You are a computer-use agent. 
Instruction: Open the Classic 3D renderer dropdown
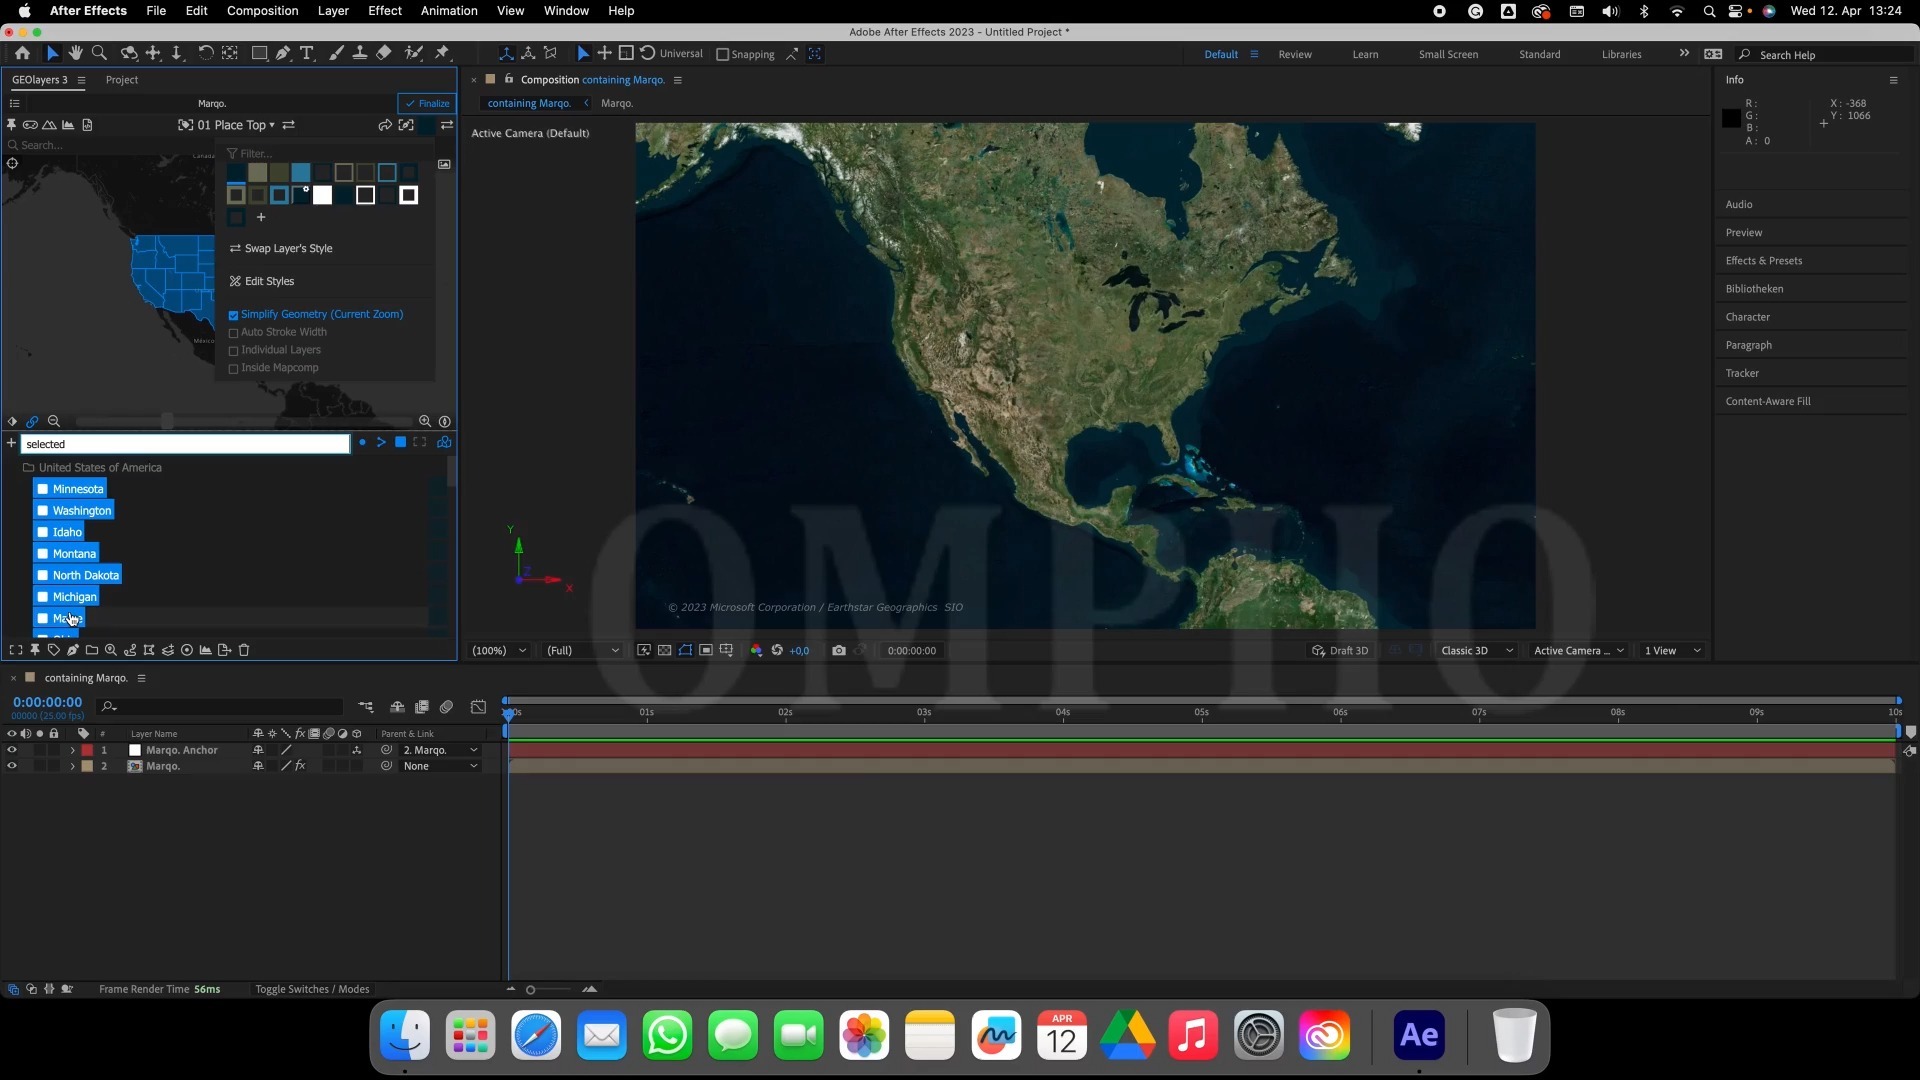click(x=1476, y=651)
